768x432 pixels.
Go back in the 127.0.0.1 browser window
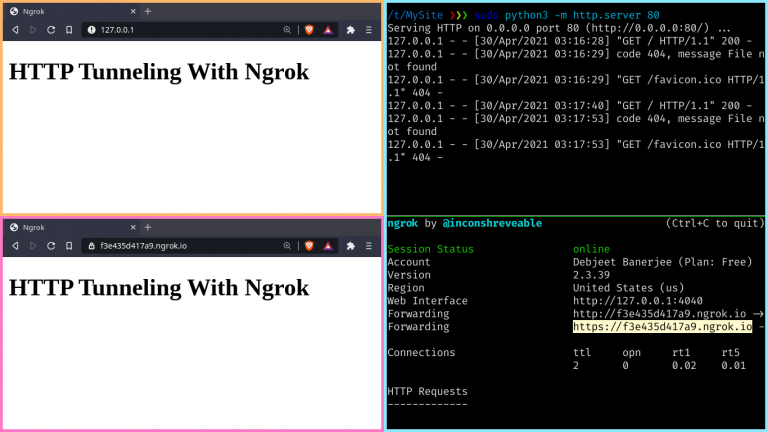(15, 30)
